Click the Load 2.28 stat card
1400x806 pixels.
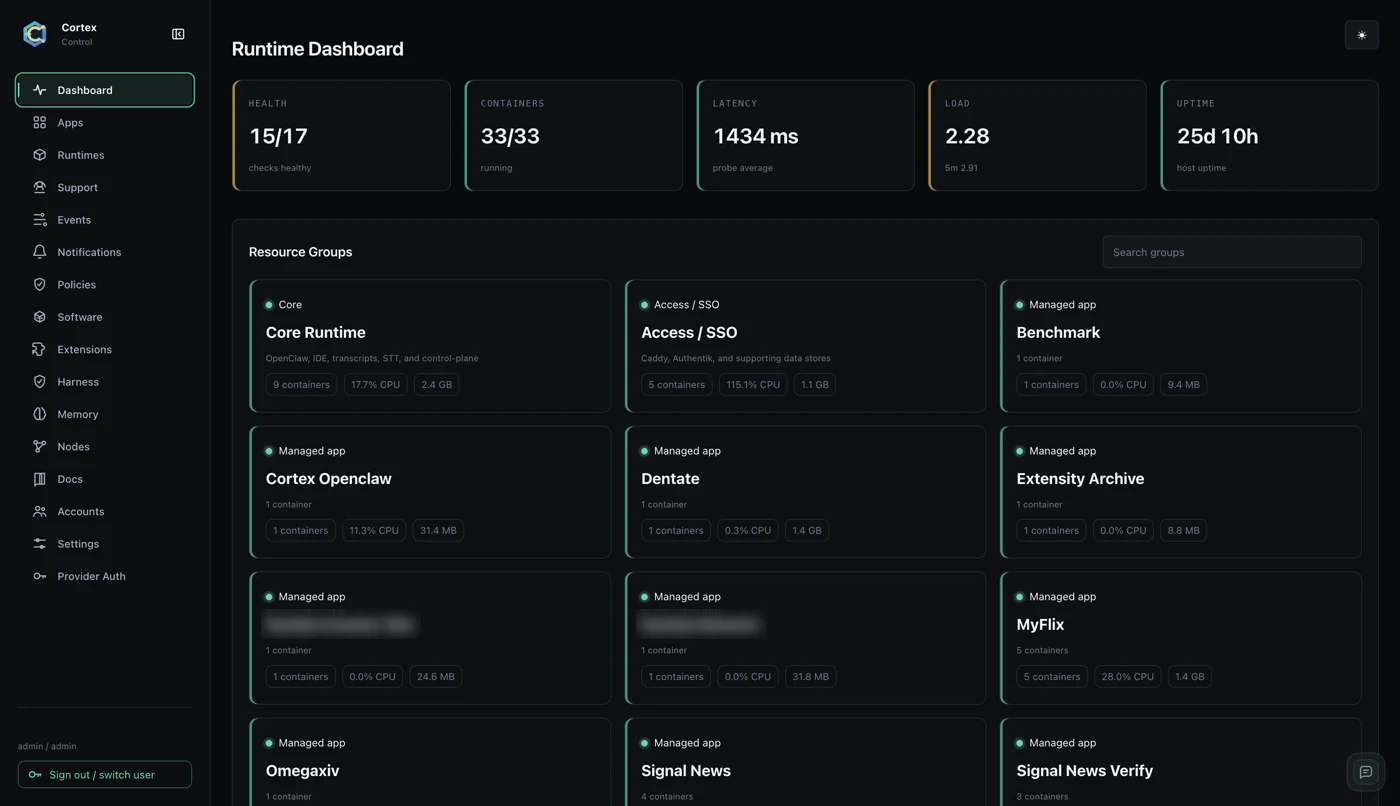coord(1037,135)
